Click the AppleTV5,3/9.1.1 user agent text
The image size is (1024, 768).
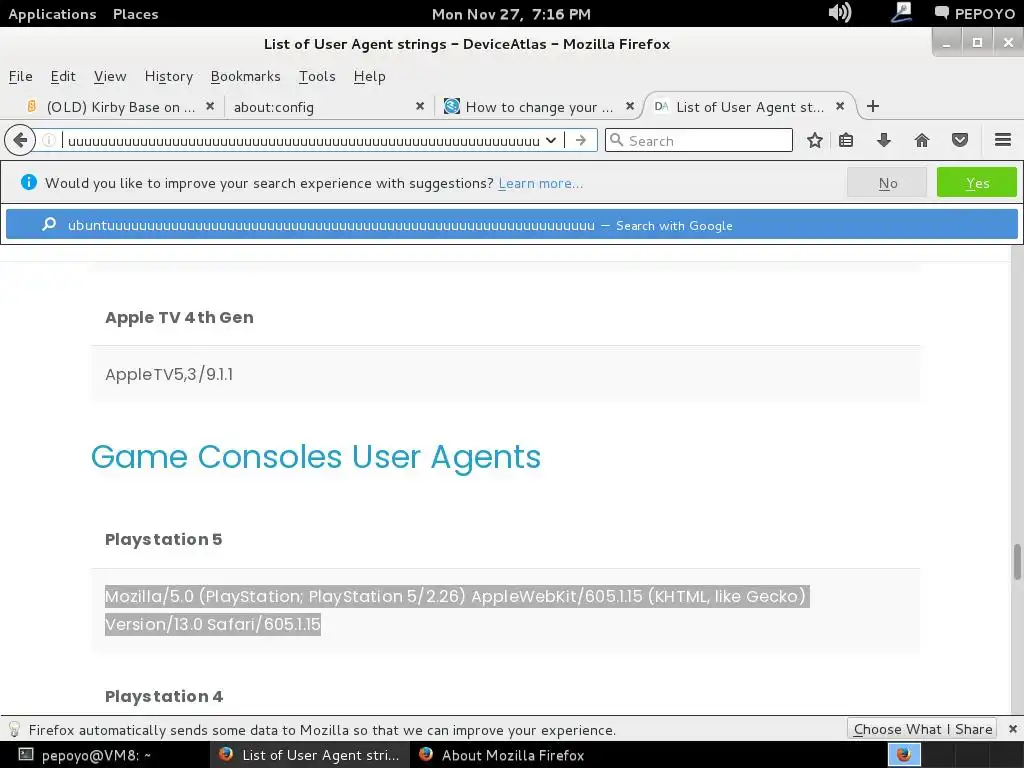(x=168, y=374)
